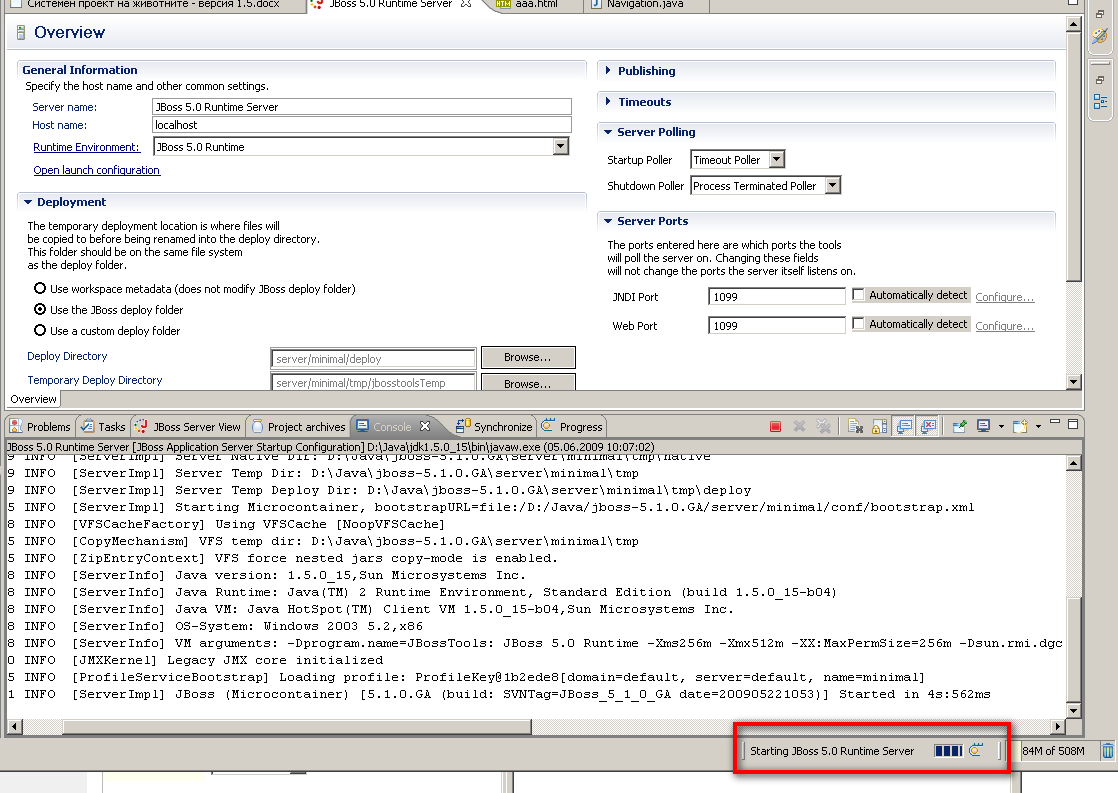Open the JBoss Server View tab
Screen dimensions: 1118x793
pos(189,426)
